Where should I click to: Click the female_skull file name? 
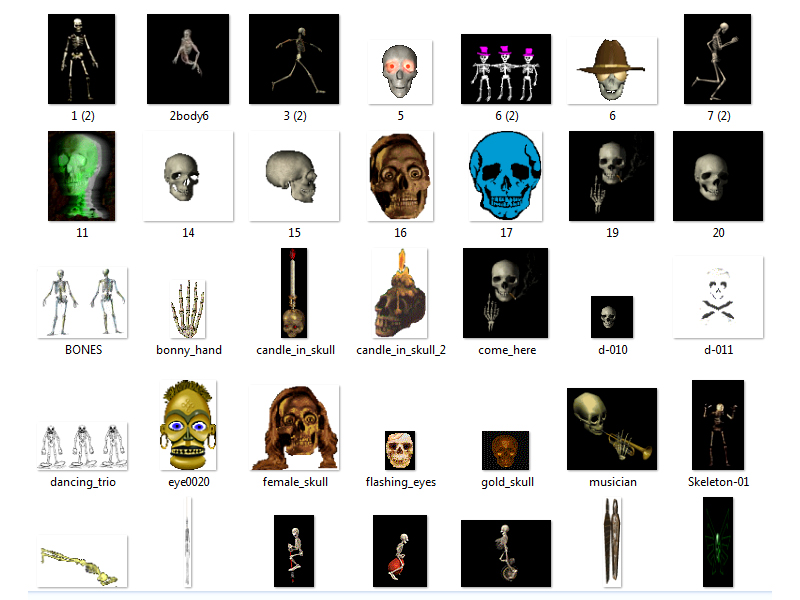click(295, 482)
